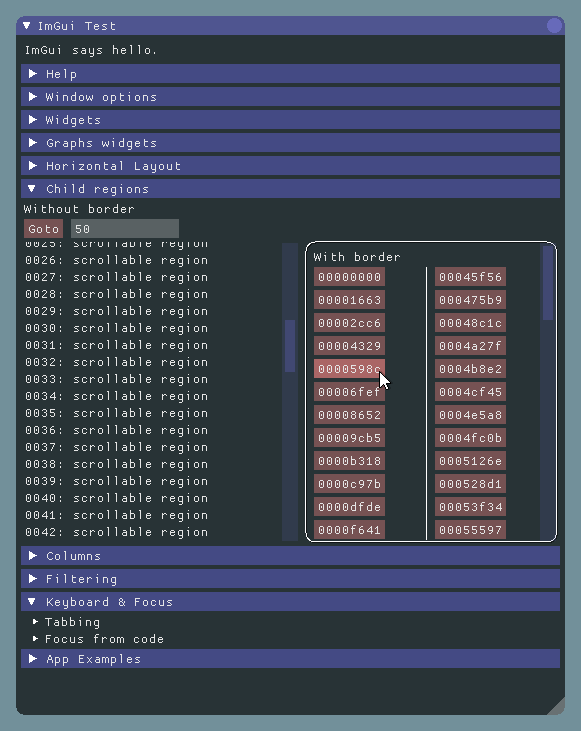This screenshot has height=731, width=581.
Task: Click text '0026: scrollable region'
Action: tap(116, 260)
